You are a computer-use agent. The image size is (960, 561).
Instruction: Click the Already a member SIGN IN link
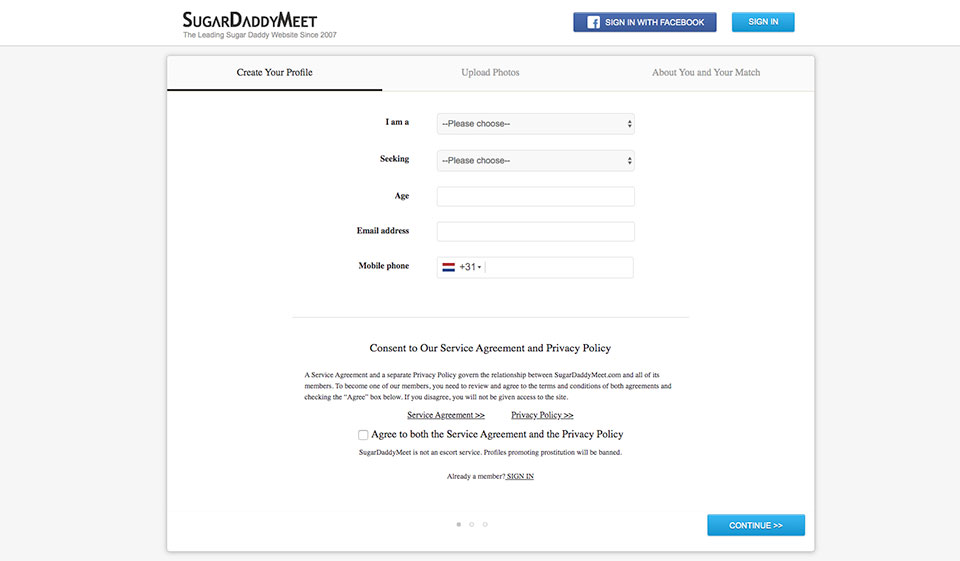click(520, 477)
